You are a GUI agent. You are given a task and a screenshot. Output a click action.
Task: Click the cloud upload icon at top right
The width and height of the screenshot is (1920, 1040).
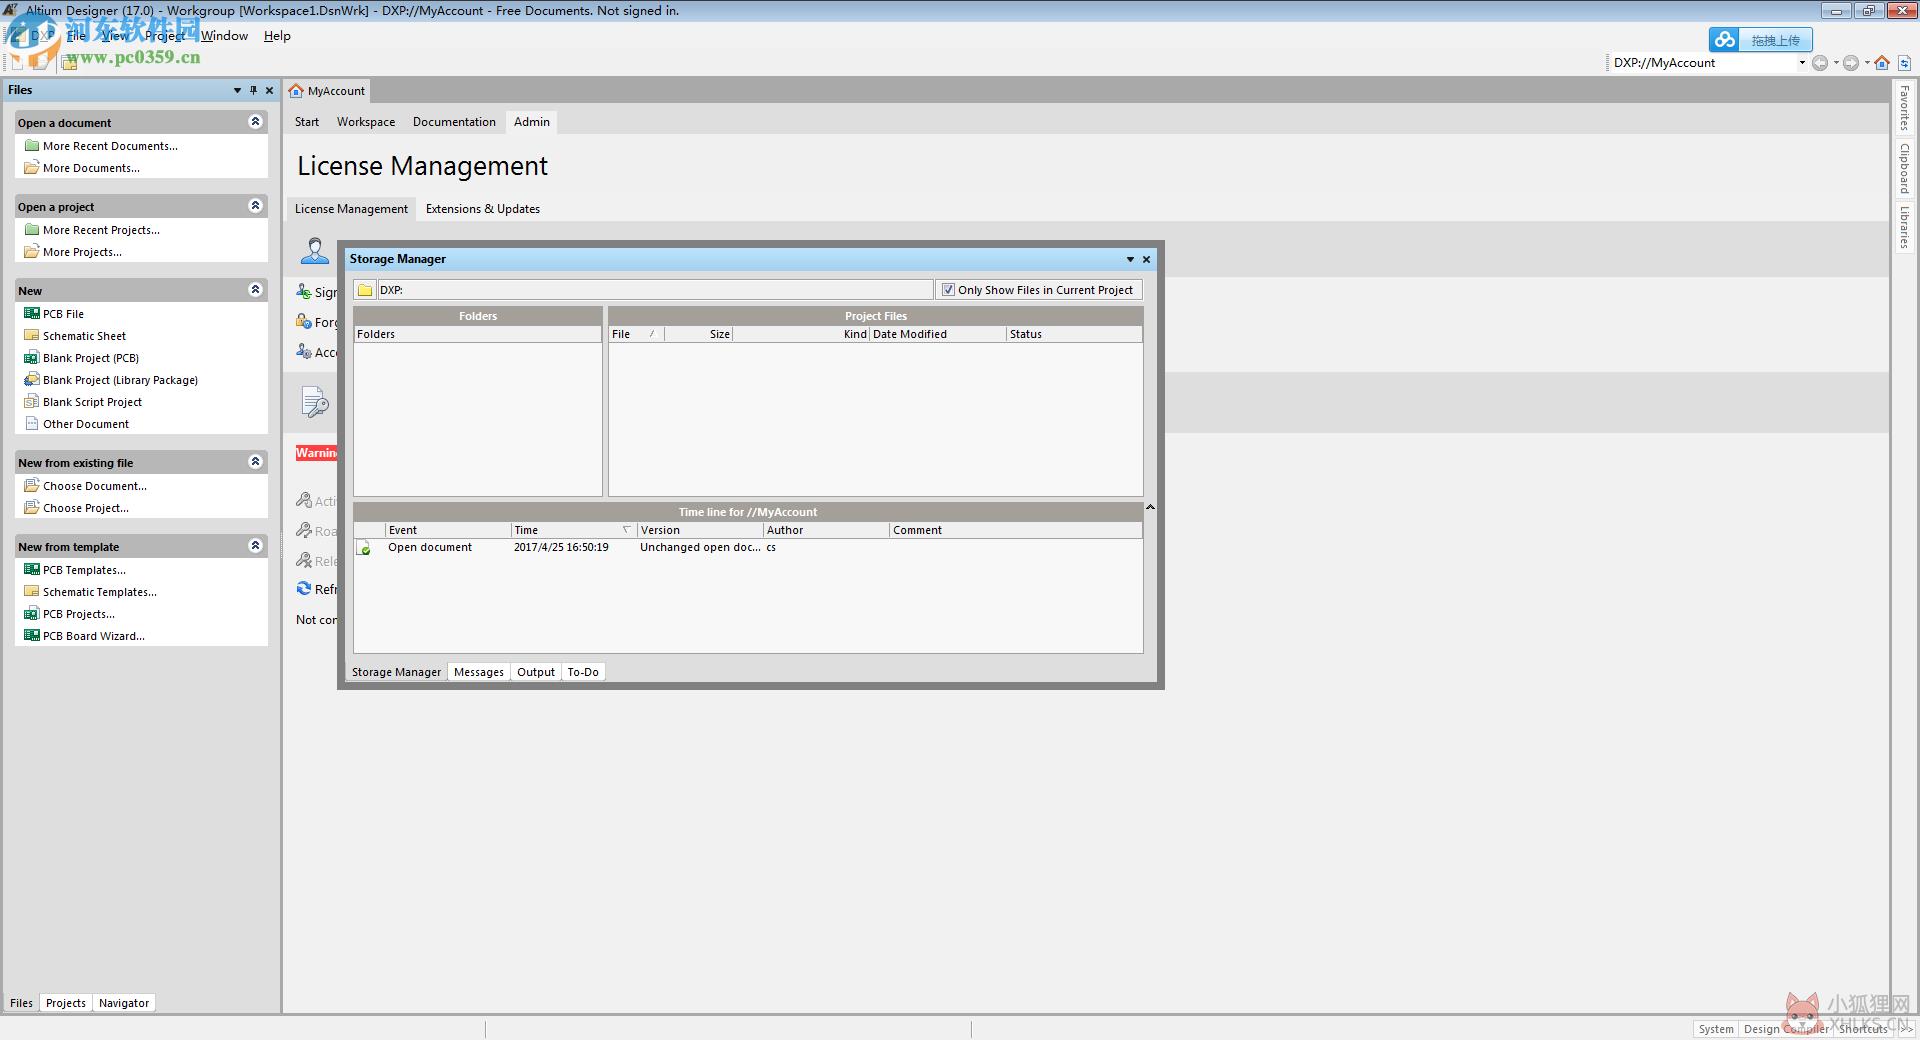(1724, 40)
